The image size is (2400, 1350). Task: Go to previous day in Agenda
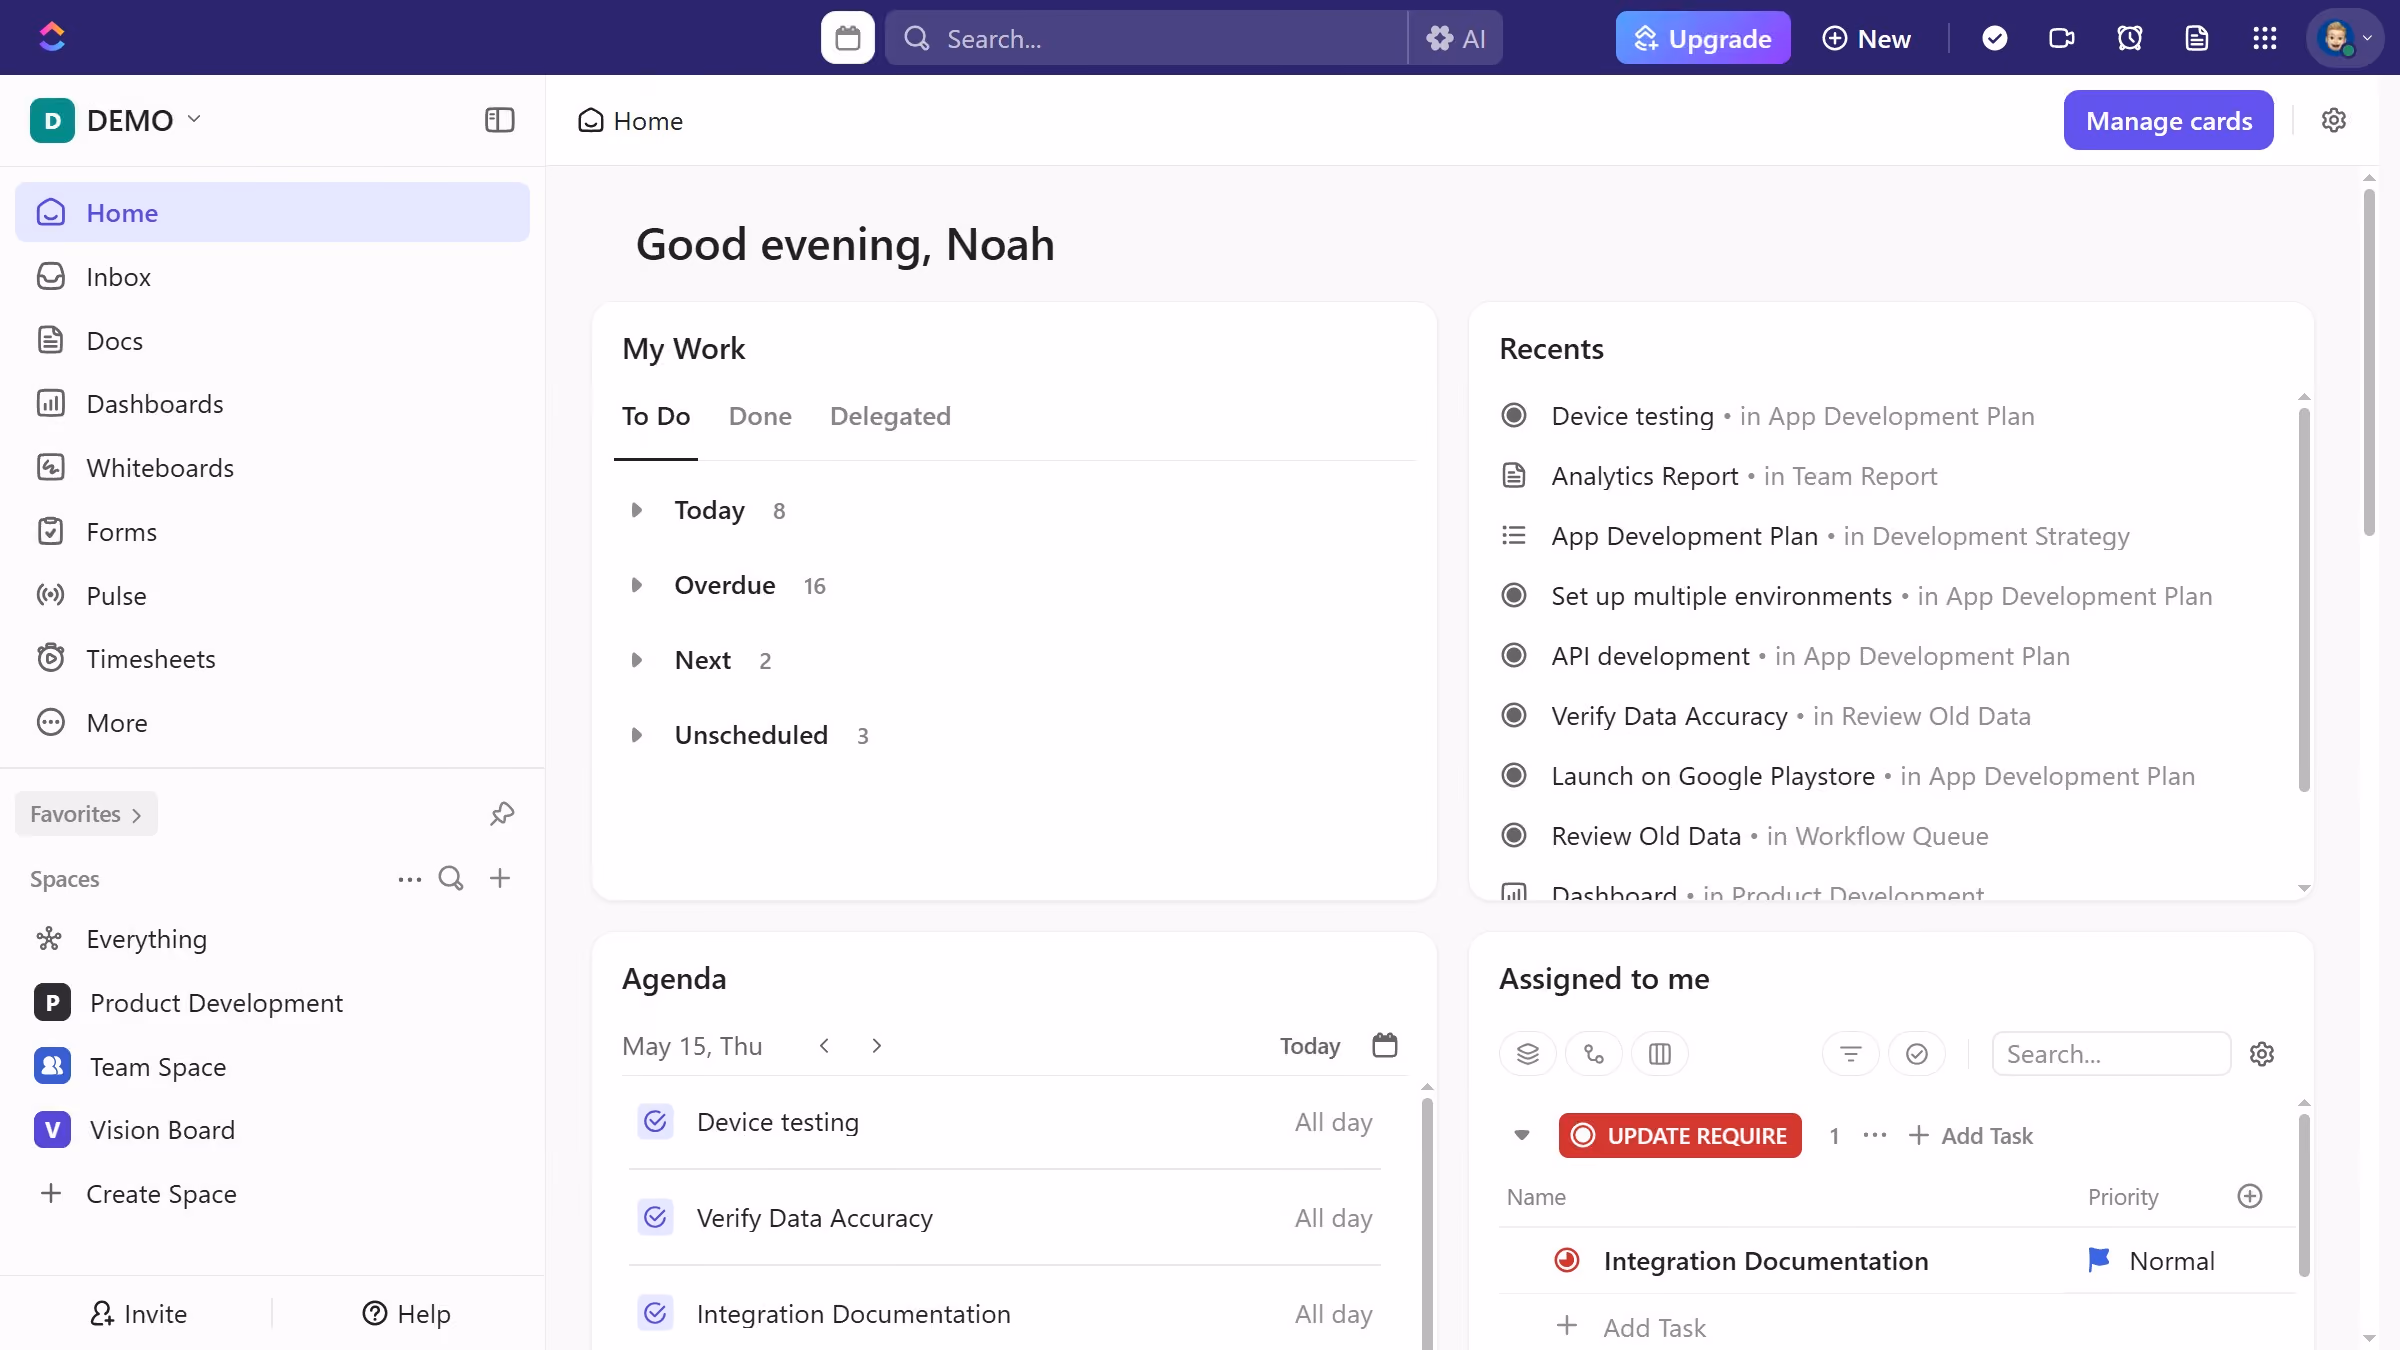click(824, 1045)
